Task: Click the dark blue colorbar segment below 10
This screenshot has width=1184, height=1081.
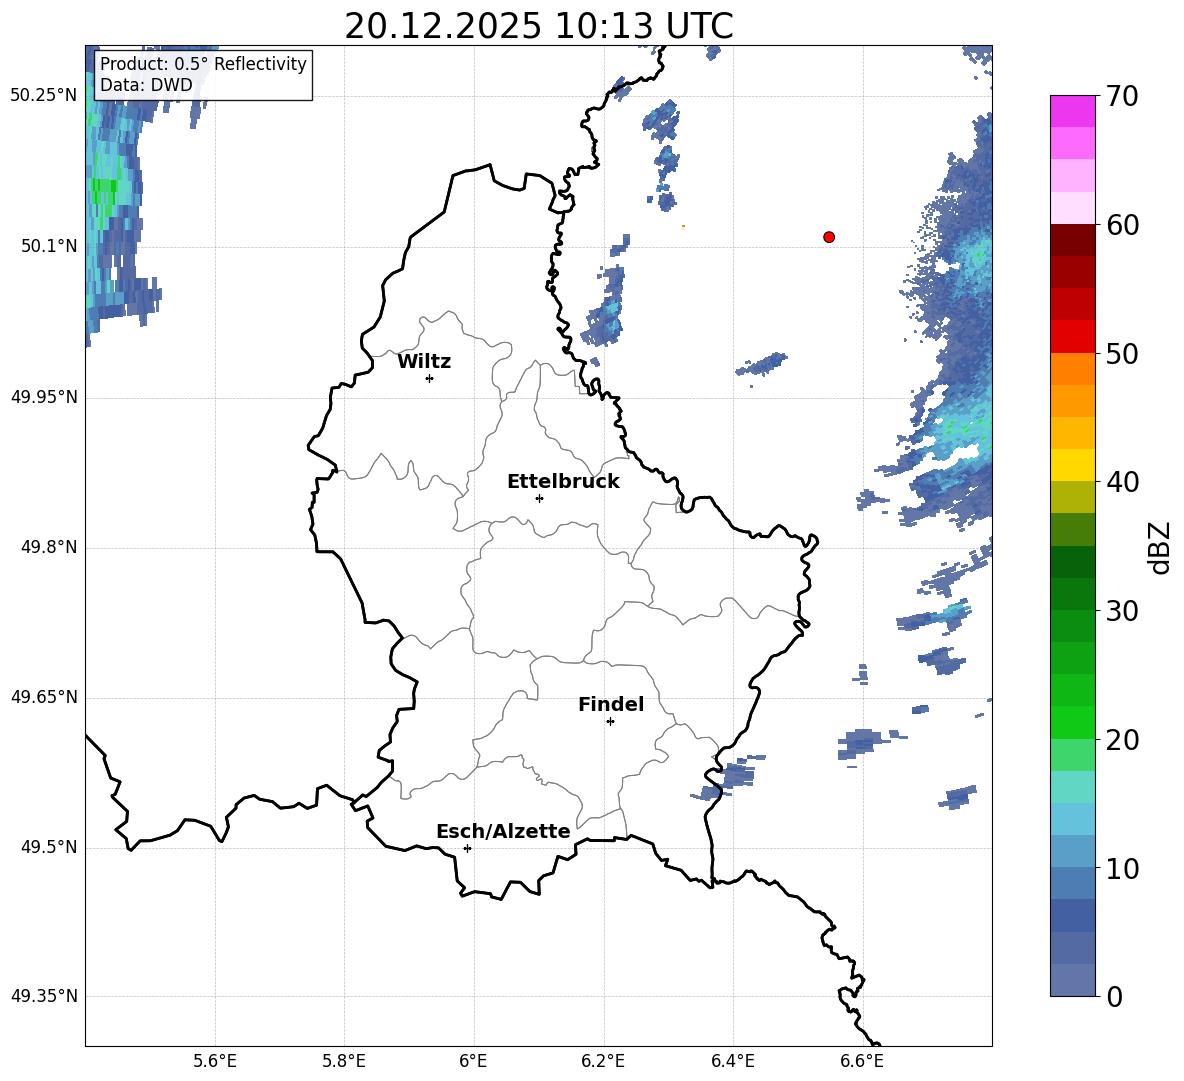Action: coord(1072,915)
